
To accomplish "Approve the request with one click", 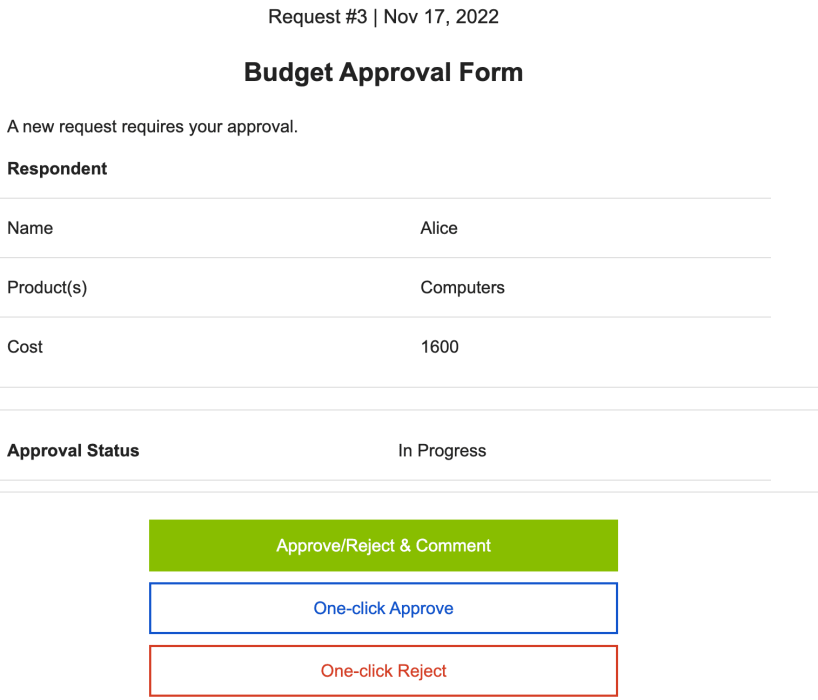I will click(383, 607).
